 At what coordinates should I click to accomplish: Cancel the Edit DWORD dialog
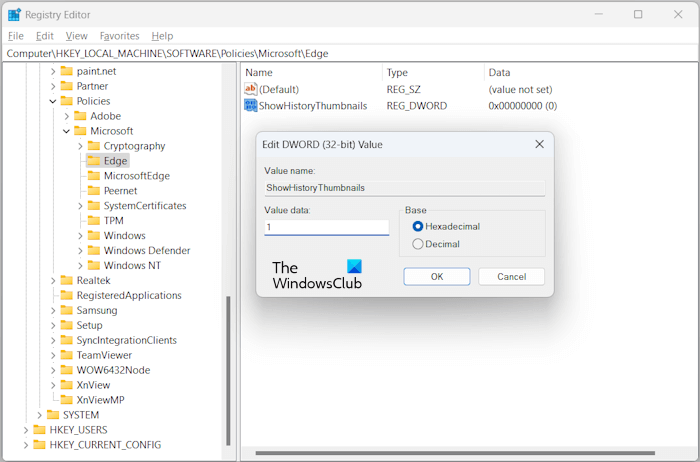(x=512, y=276)
